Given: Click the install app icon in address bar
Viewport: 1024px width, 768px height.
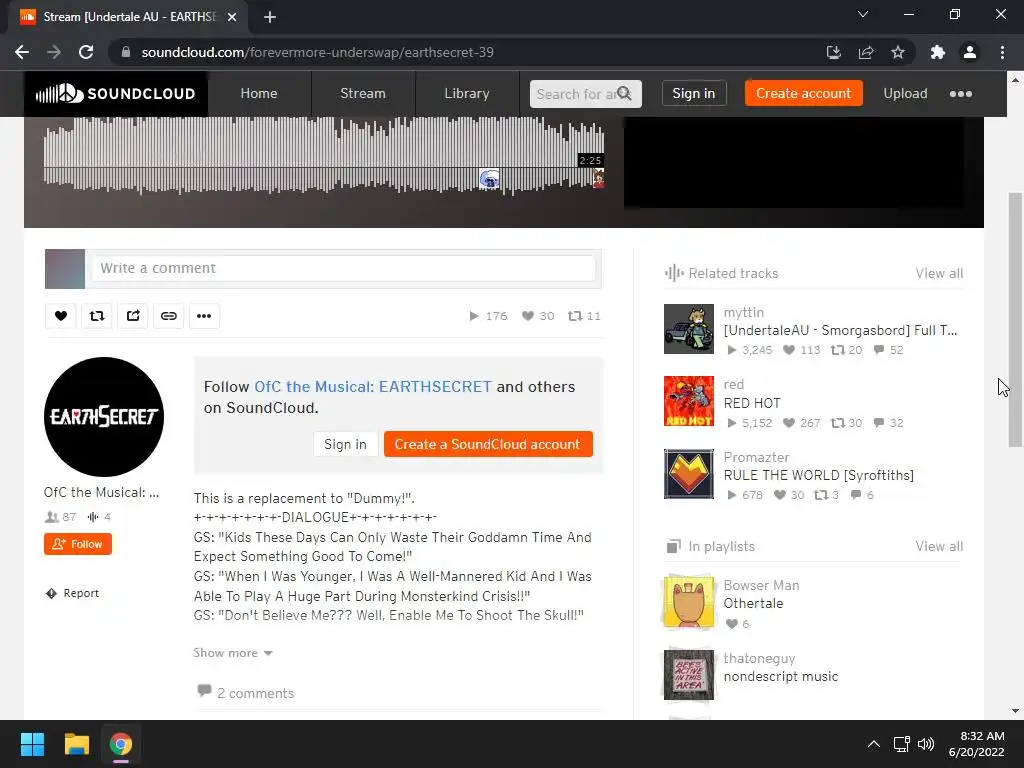Looking at the screenshot, I should 833,52.
